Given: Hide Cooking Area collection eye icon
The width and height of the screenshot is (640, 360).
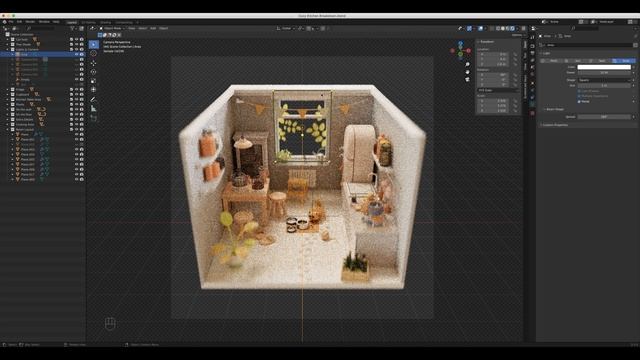Looking at the screenshot, I should 76,124.
